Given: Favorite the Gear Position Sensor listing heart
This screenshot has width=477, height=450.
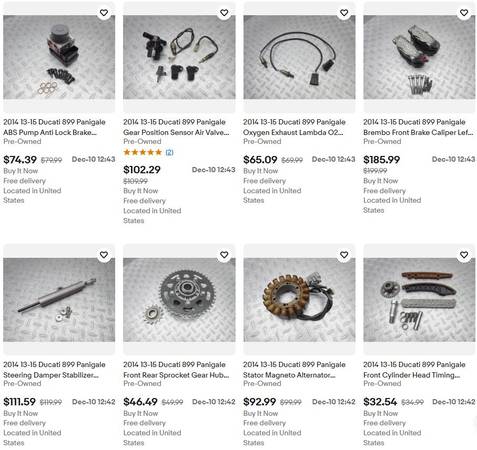Looking at the screenshot, I should 224,13.
